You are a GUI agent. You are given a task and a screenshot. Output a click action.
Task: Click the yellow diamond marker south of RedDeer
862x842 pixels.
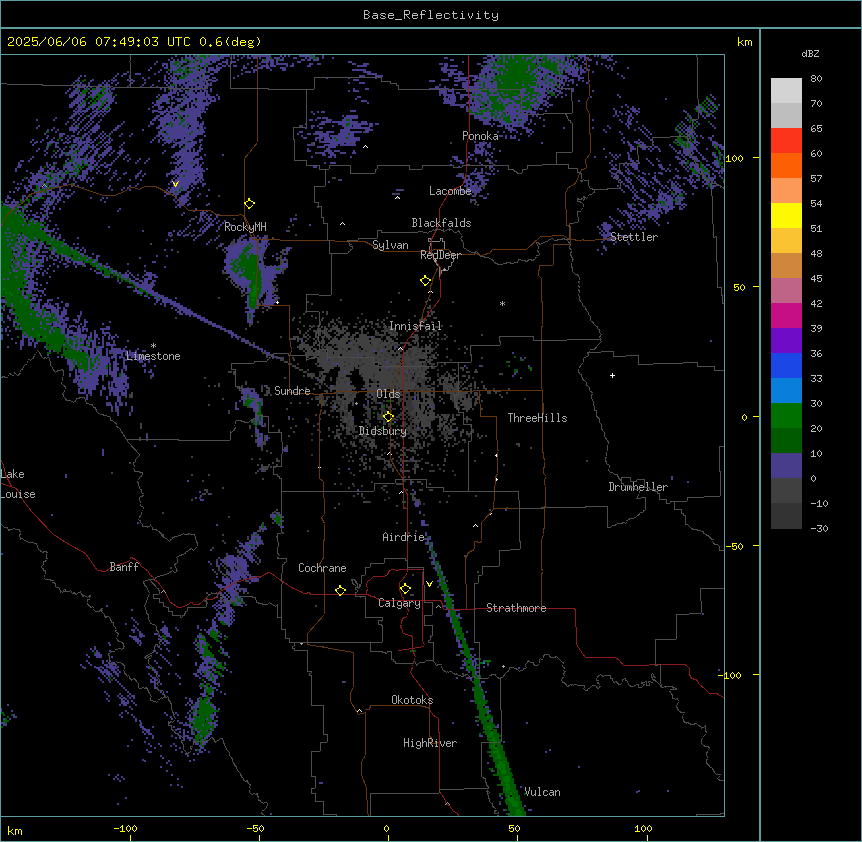(425, 281)
